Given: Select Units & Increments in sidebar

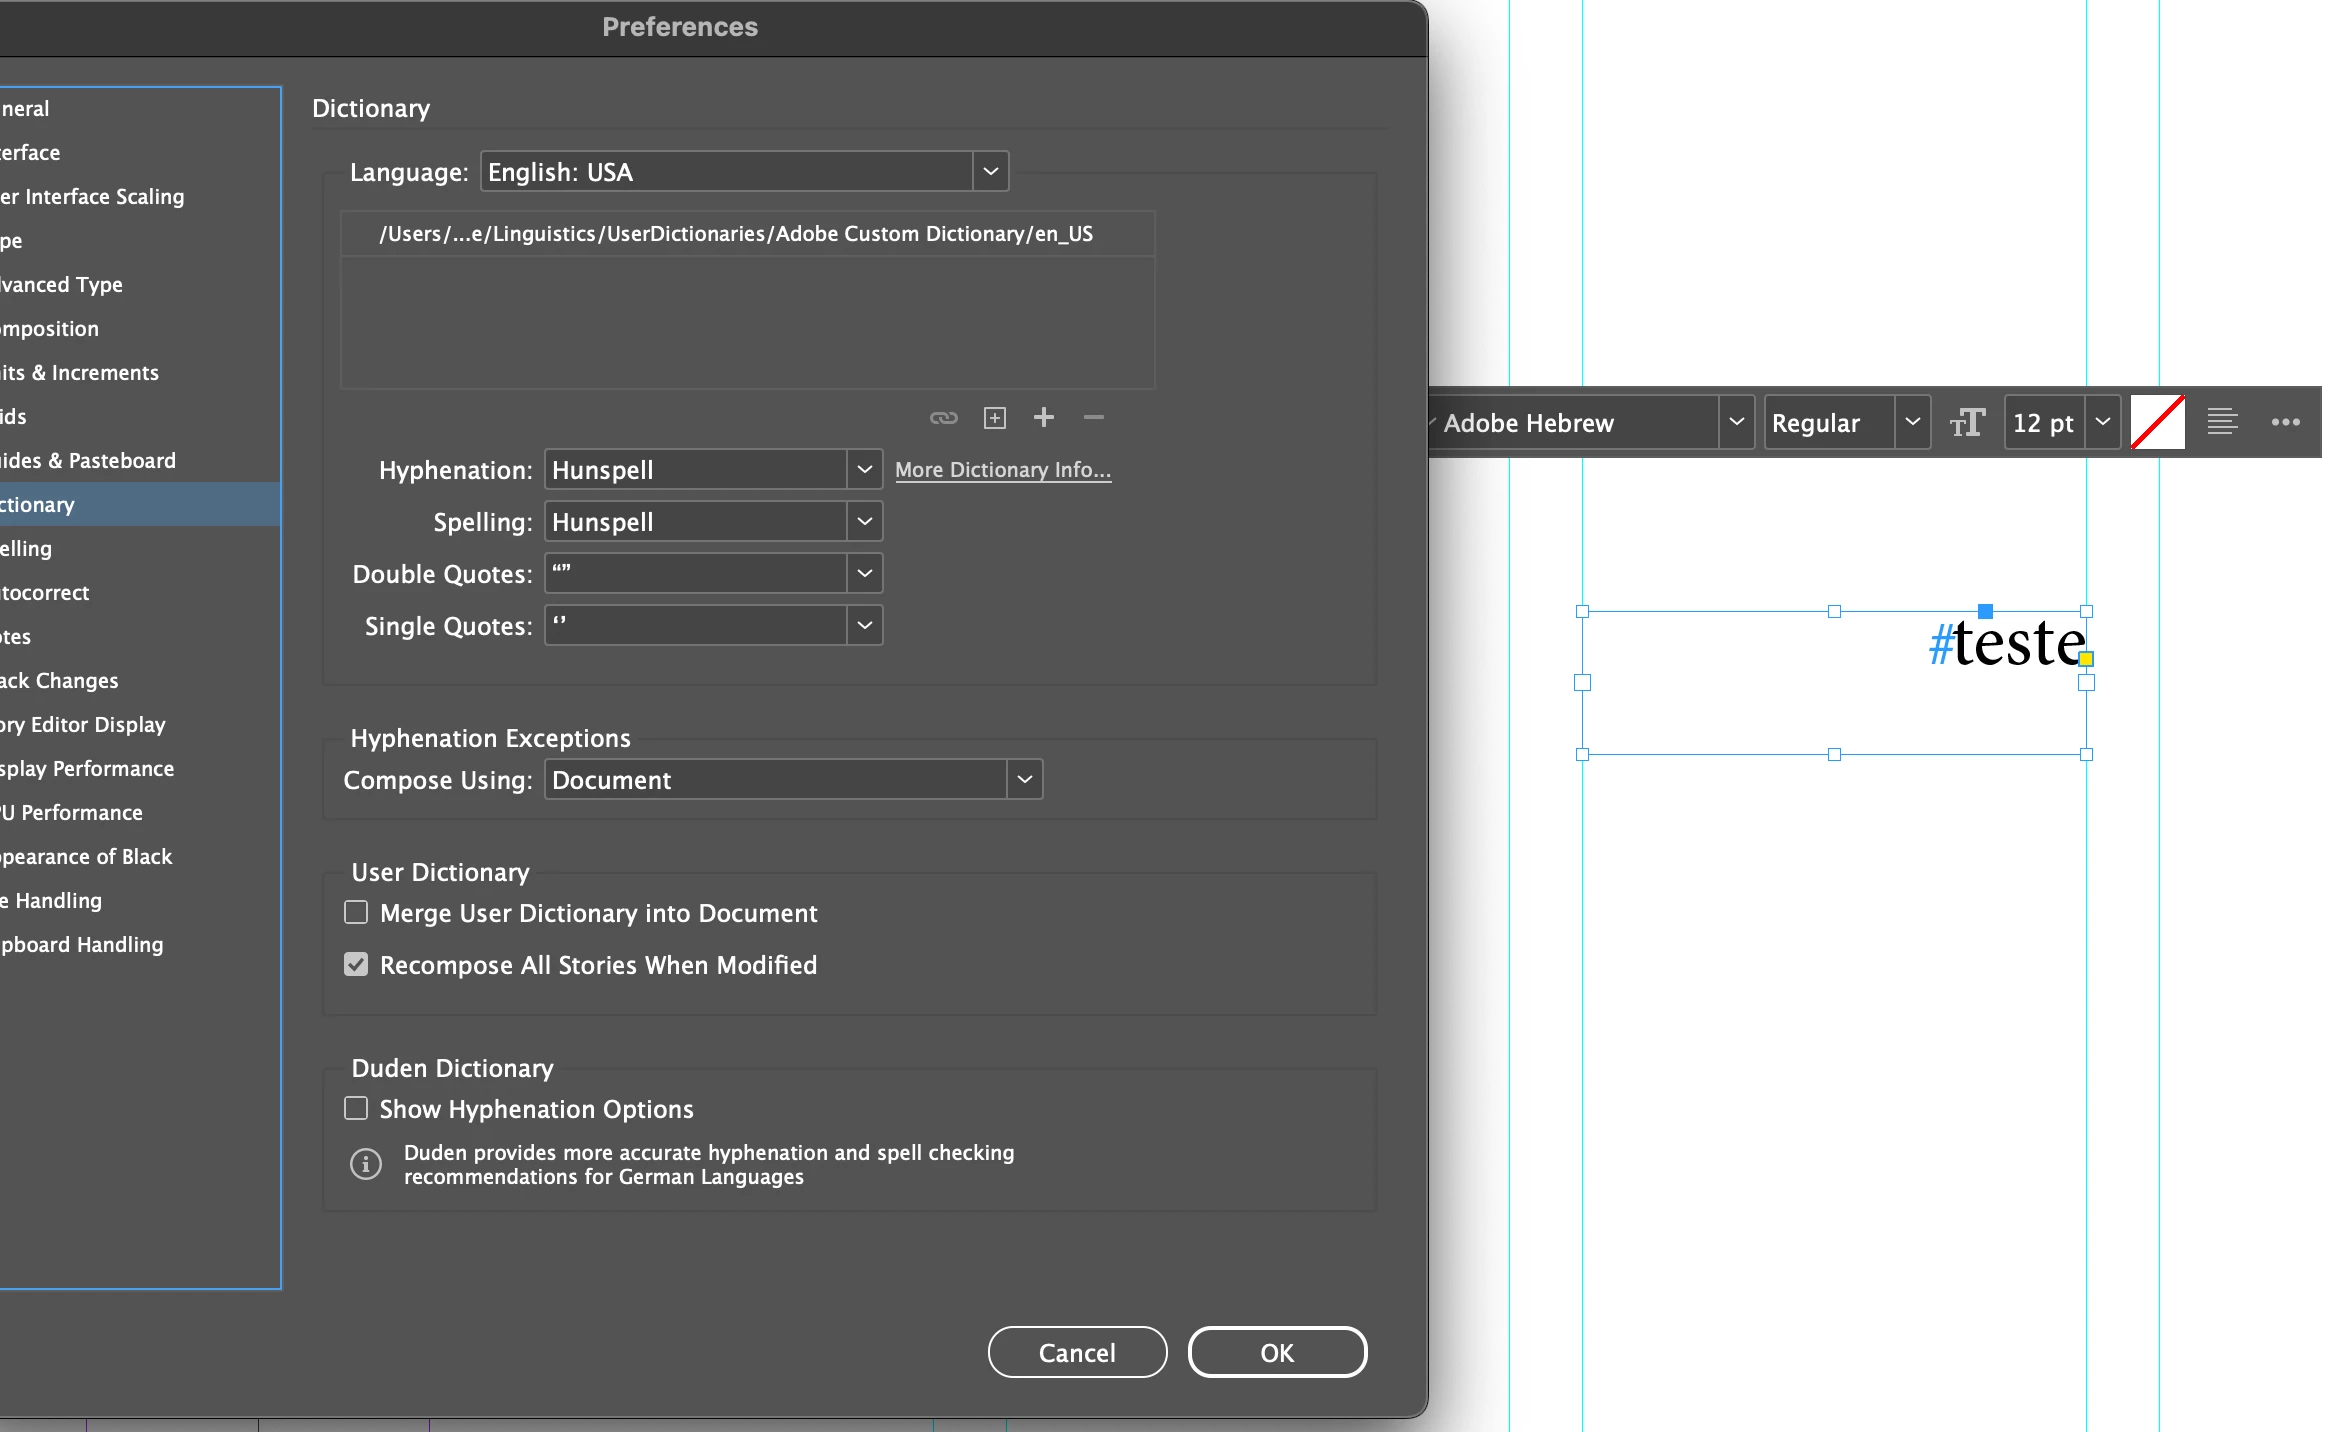Looking at the screenshot, I should coord(80,373).
